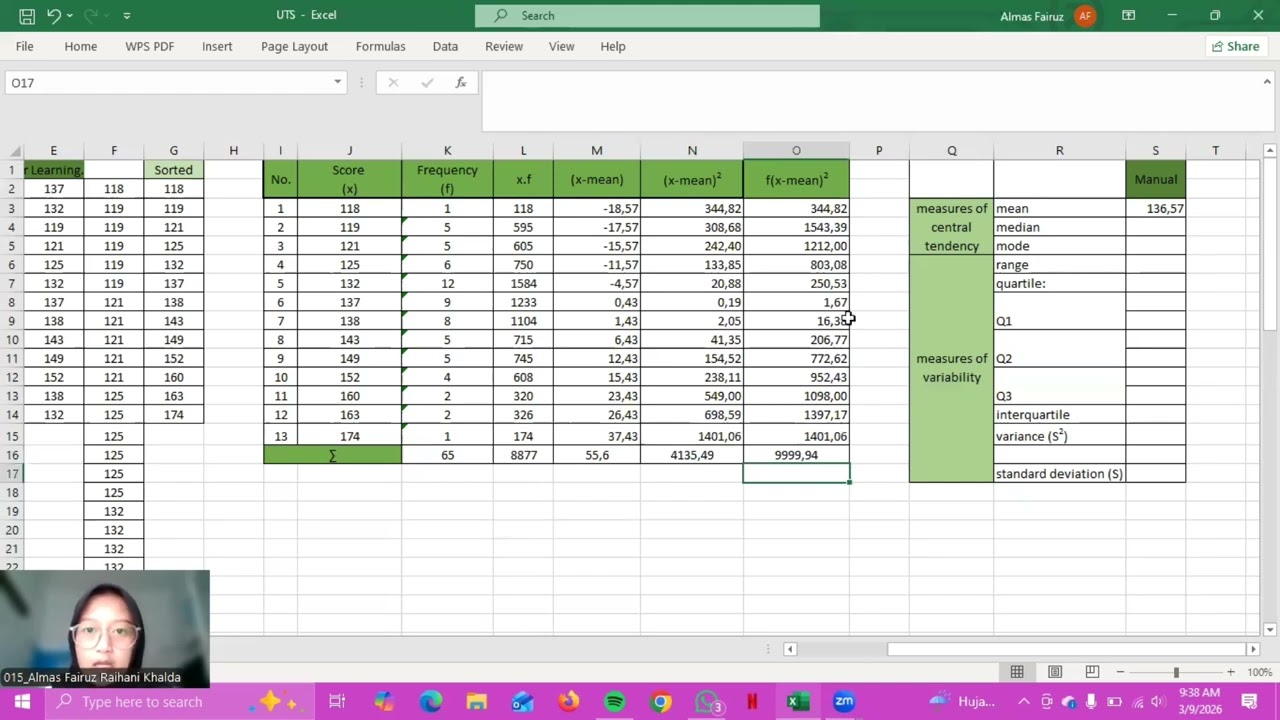Click the vertical scrollbar down arrow

(x=1269, y=629)
